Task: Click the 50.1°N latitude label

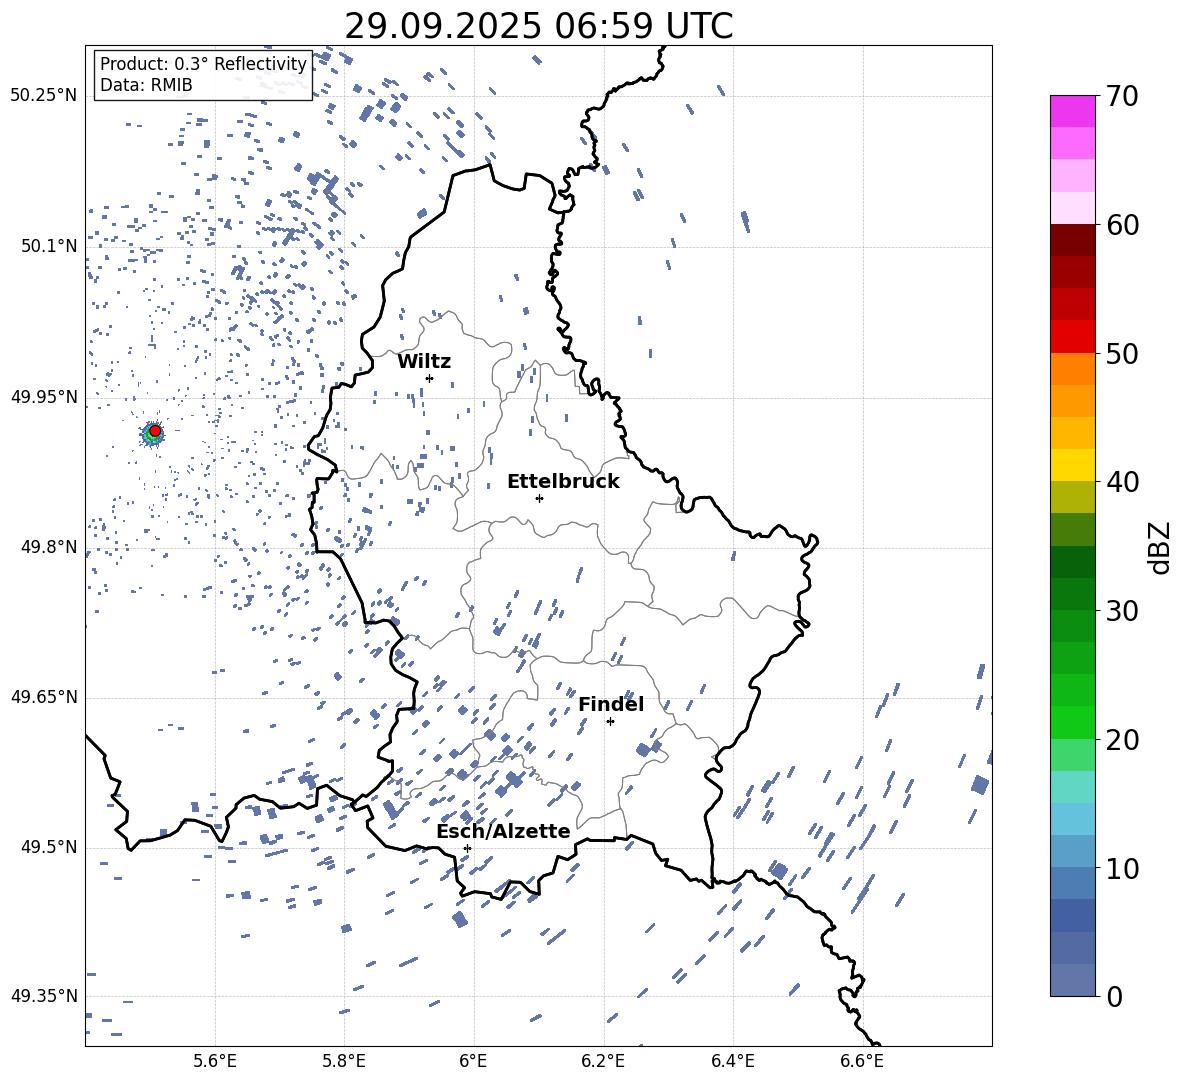Action: pos(49,246)
